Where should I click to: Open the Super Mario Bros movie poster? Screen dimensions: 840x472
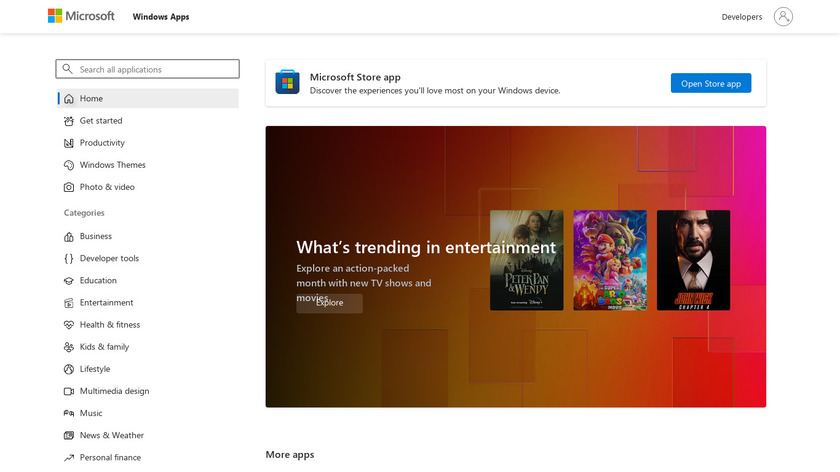point(610,260)
